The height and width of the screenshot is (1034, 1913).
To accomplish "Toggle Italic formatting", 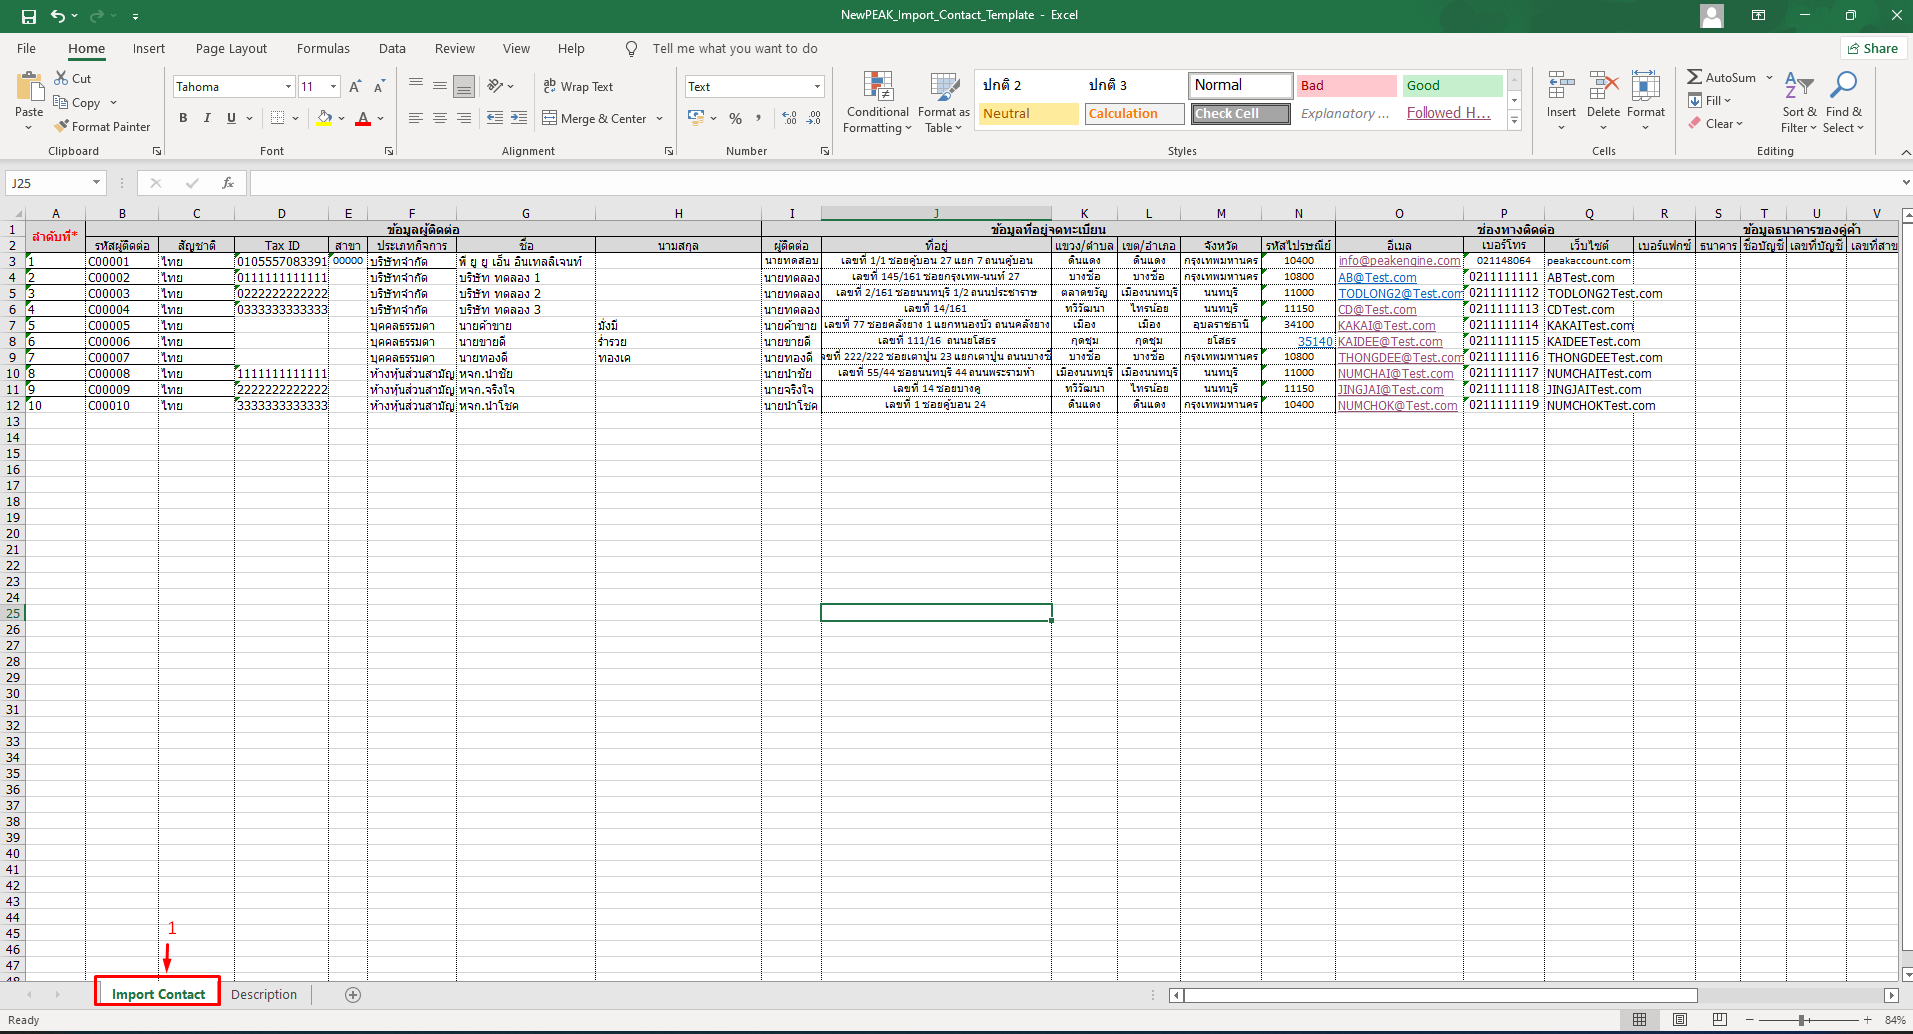I will 207,118.
